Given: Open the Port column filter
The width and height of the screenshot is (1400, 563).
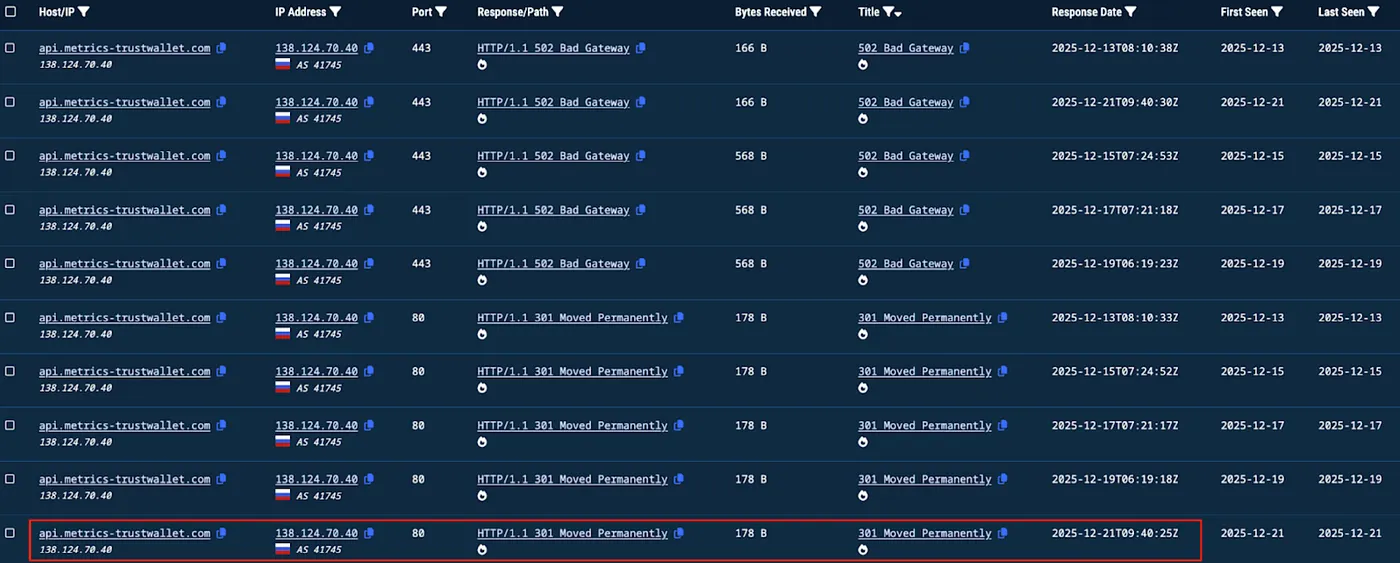Looking at the screenshot, I should click(441, 12).
